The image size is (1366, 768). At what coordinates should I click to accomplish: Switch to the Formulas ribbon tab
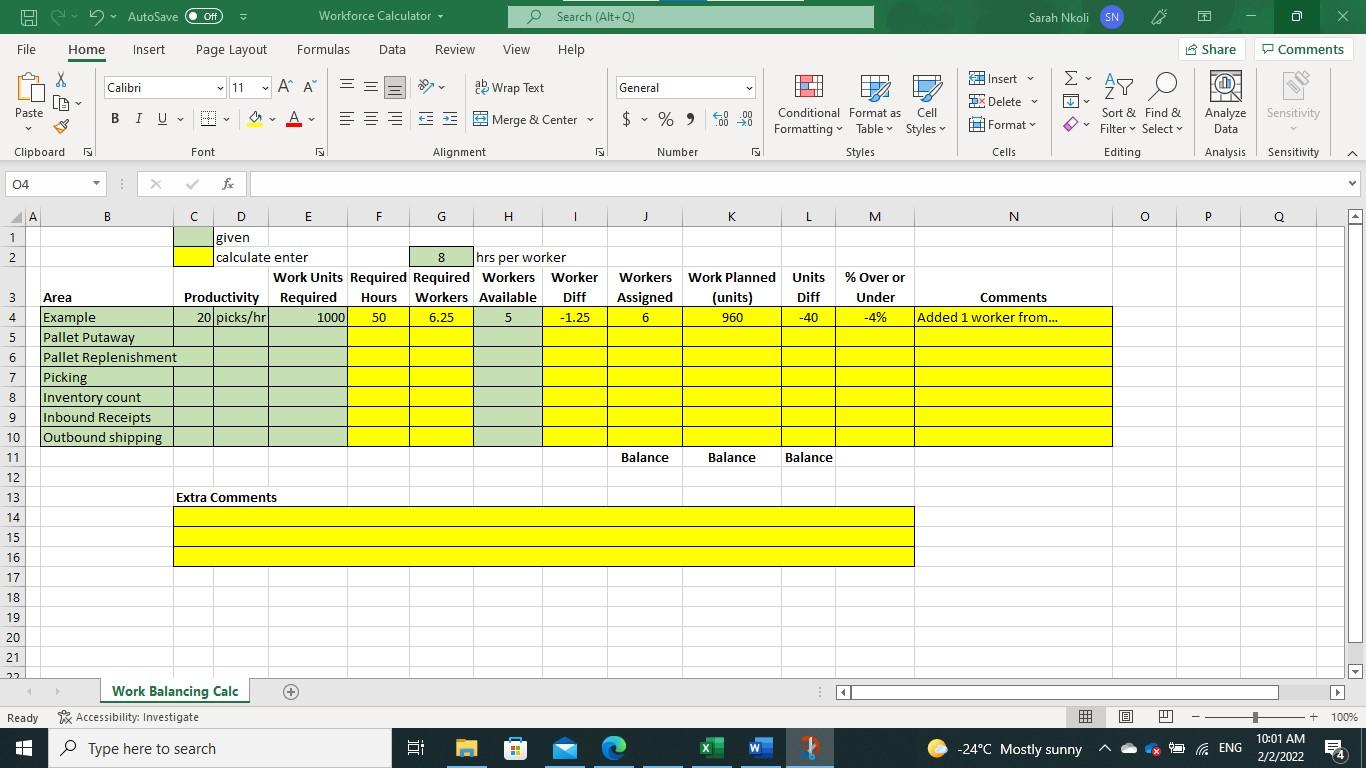[x=322, y=49]
